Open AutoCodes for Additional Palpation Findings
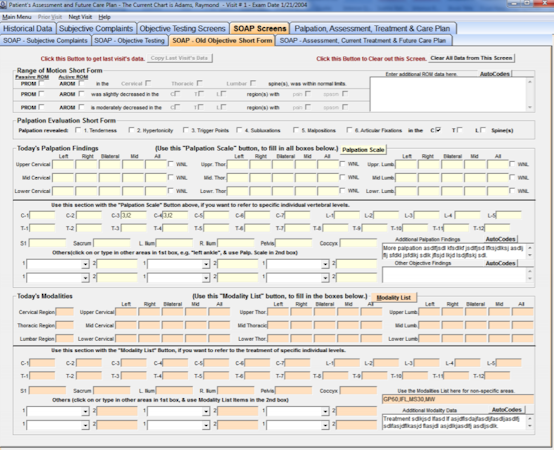Viewport: 554px width, 450px height. click(500, 239)
